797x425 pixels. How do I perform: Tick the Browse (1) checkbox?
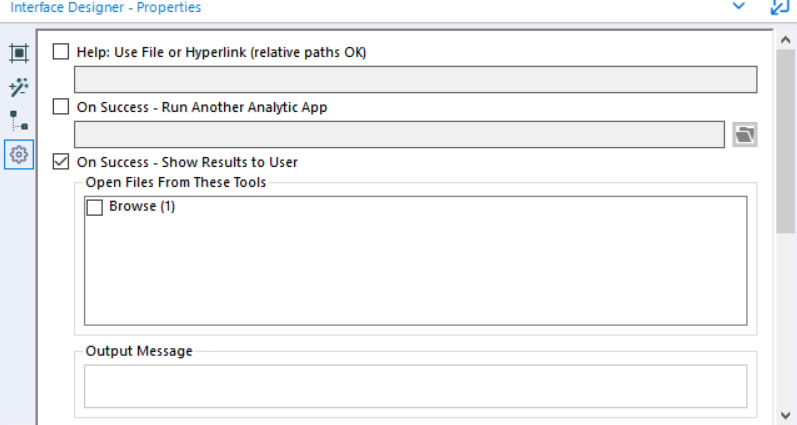95,207
